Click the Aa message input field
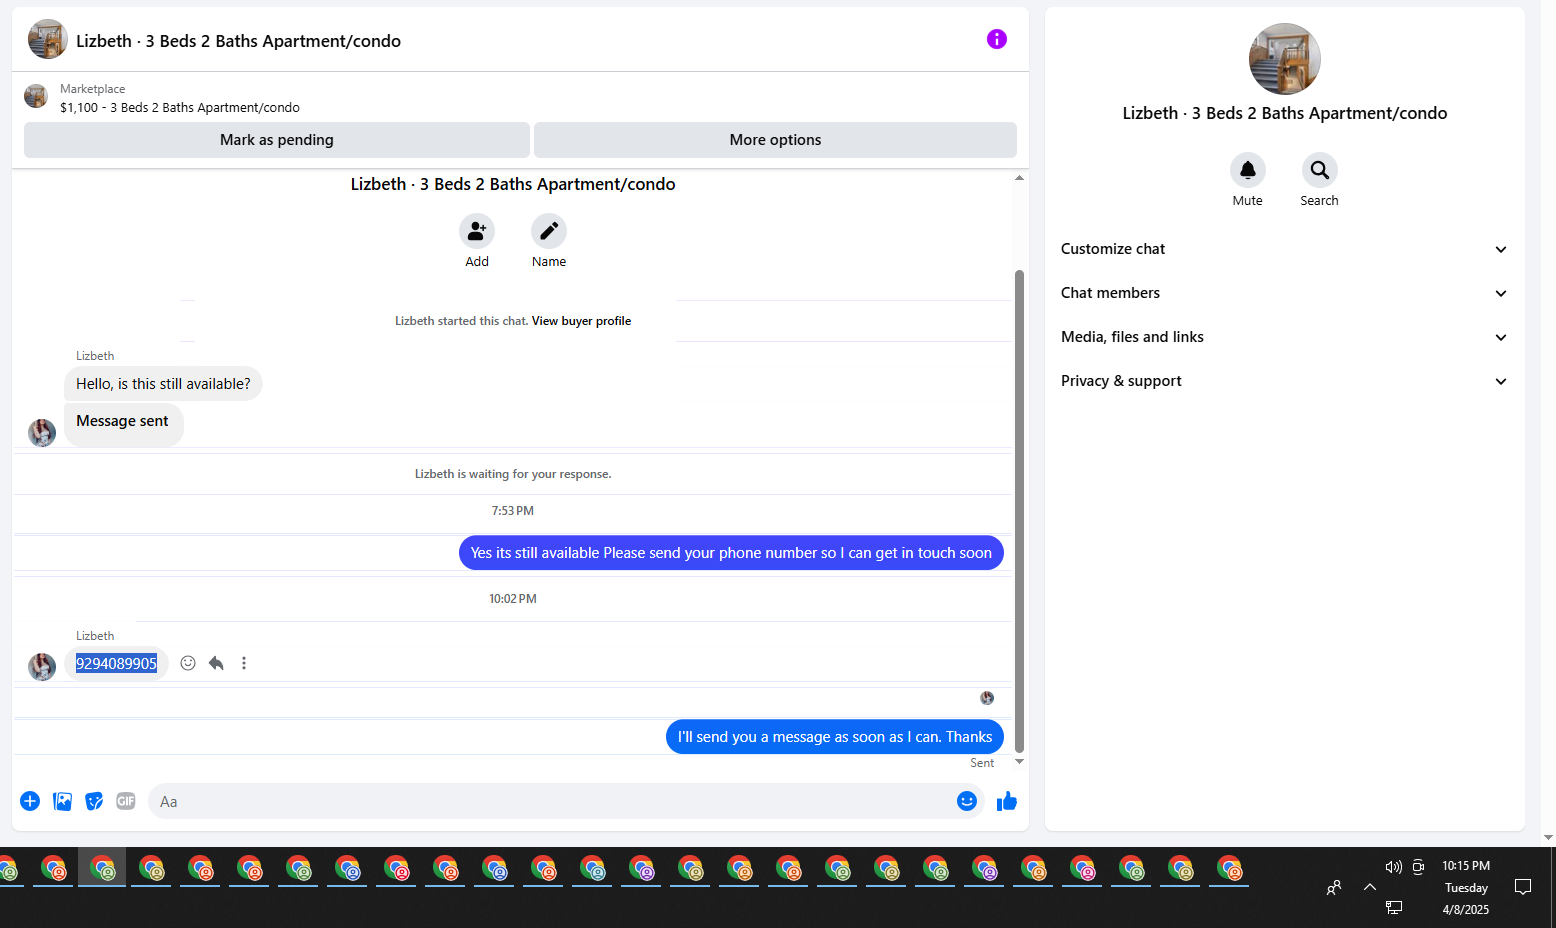The height and width of the screenshot is (928, 1556). (x=550, y=801)
